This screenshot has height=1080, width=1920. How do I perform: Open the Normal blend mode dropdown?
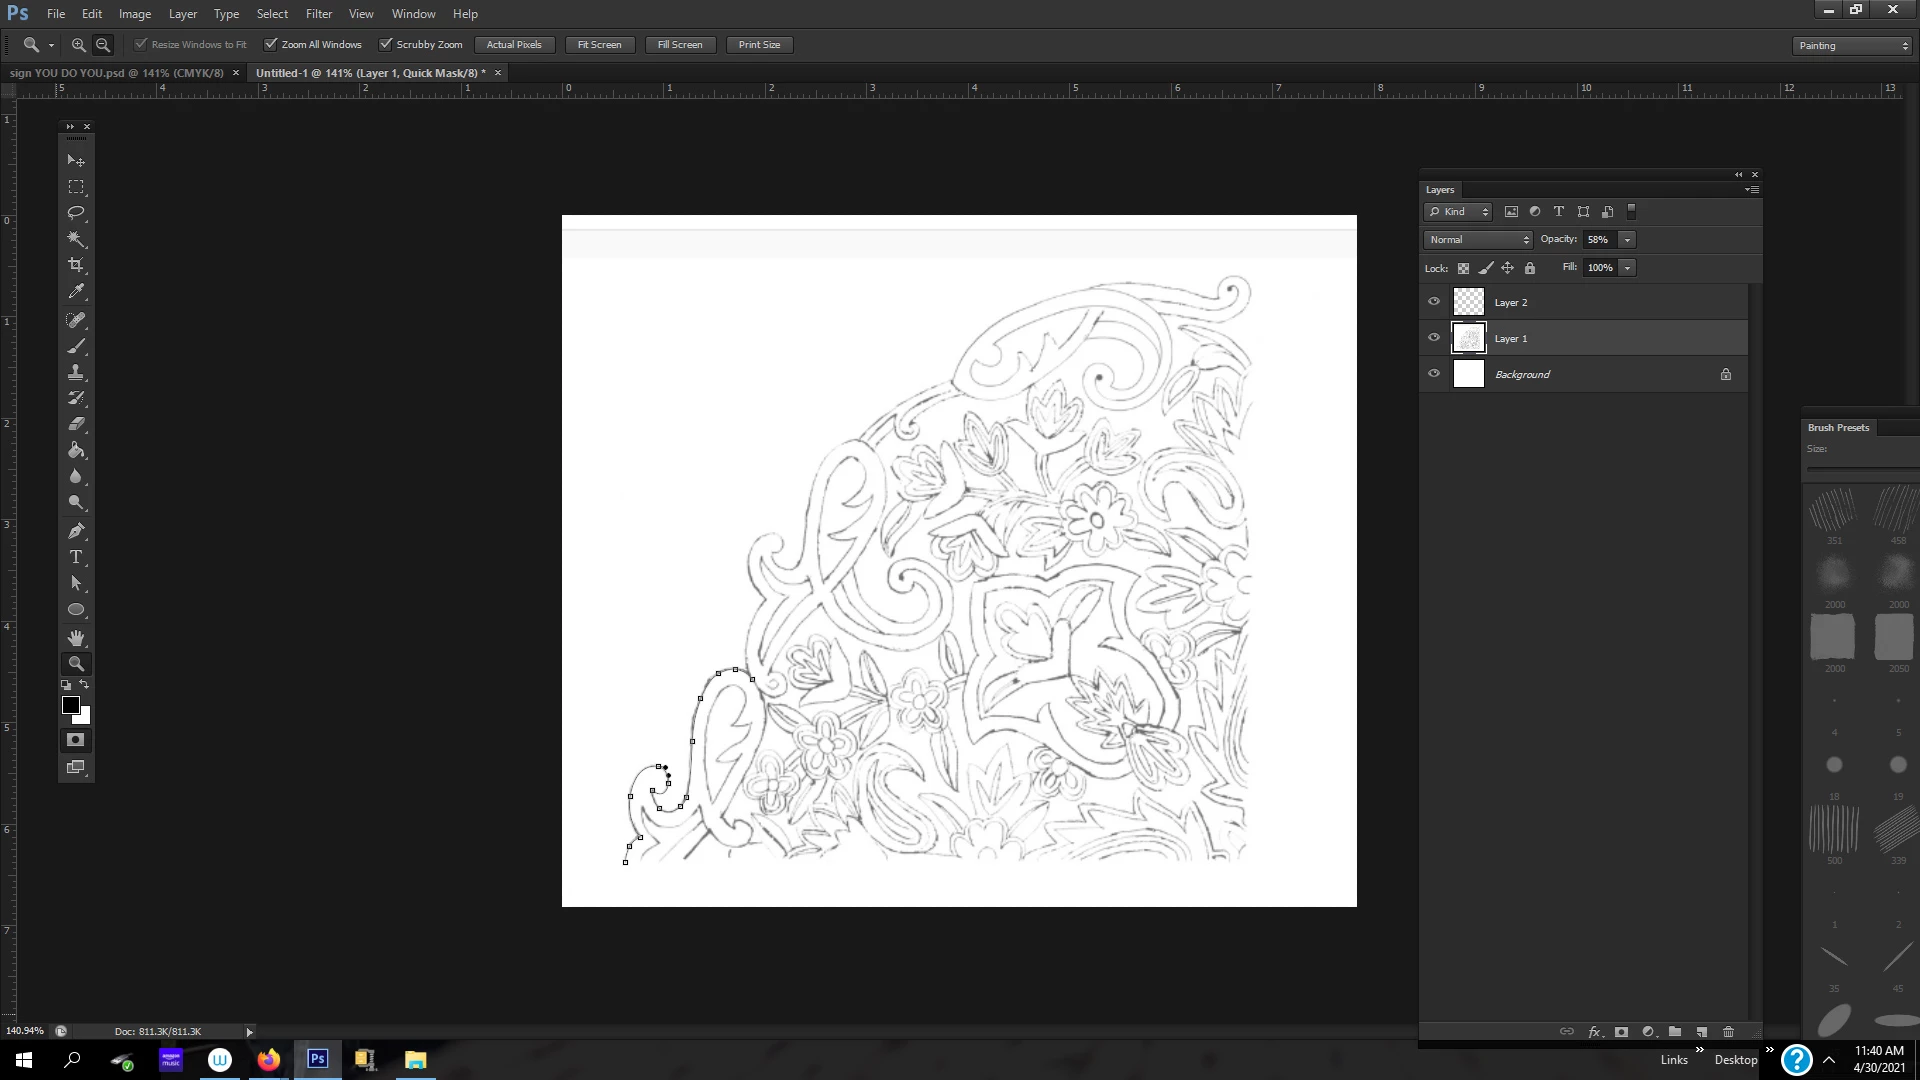pyautogui.click(x=1478, y=240)
